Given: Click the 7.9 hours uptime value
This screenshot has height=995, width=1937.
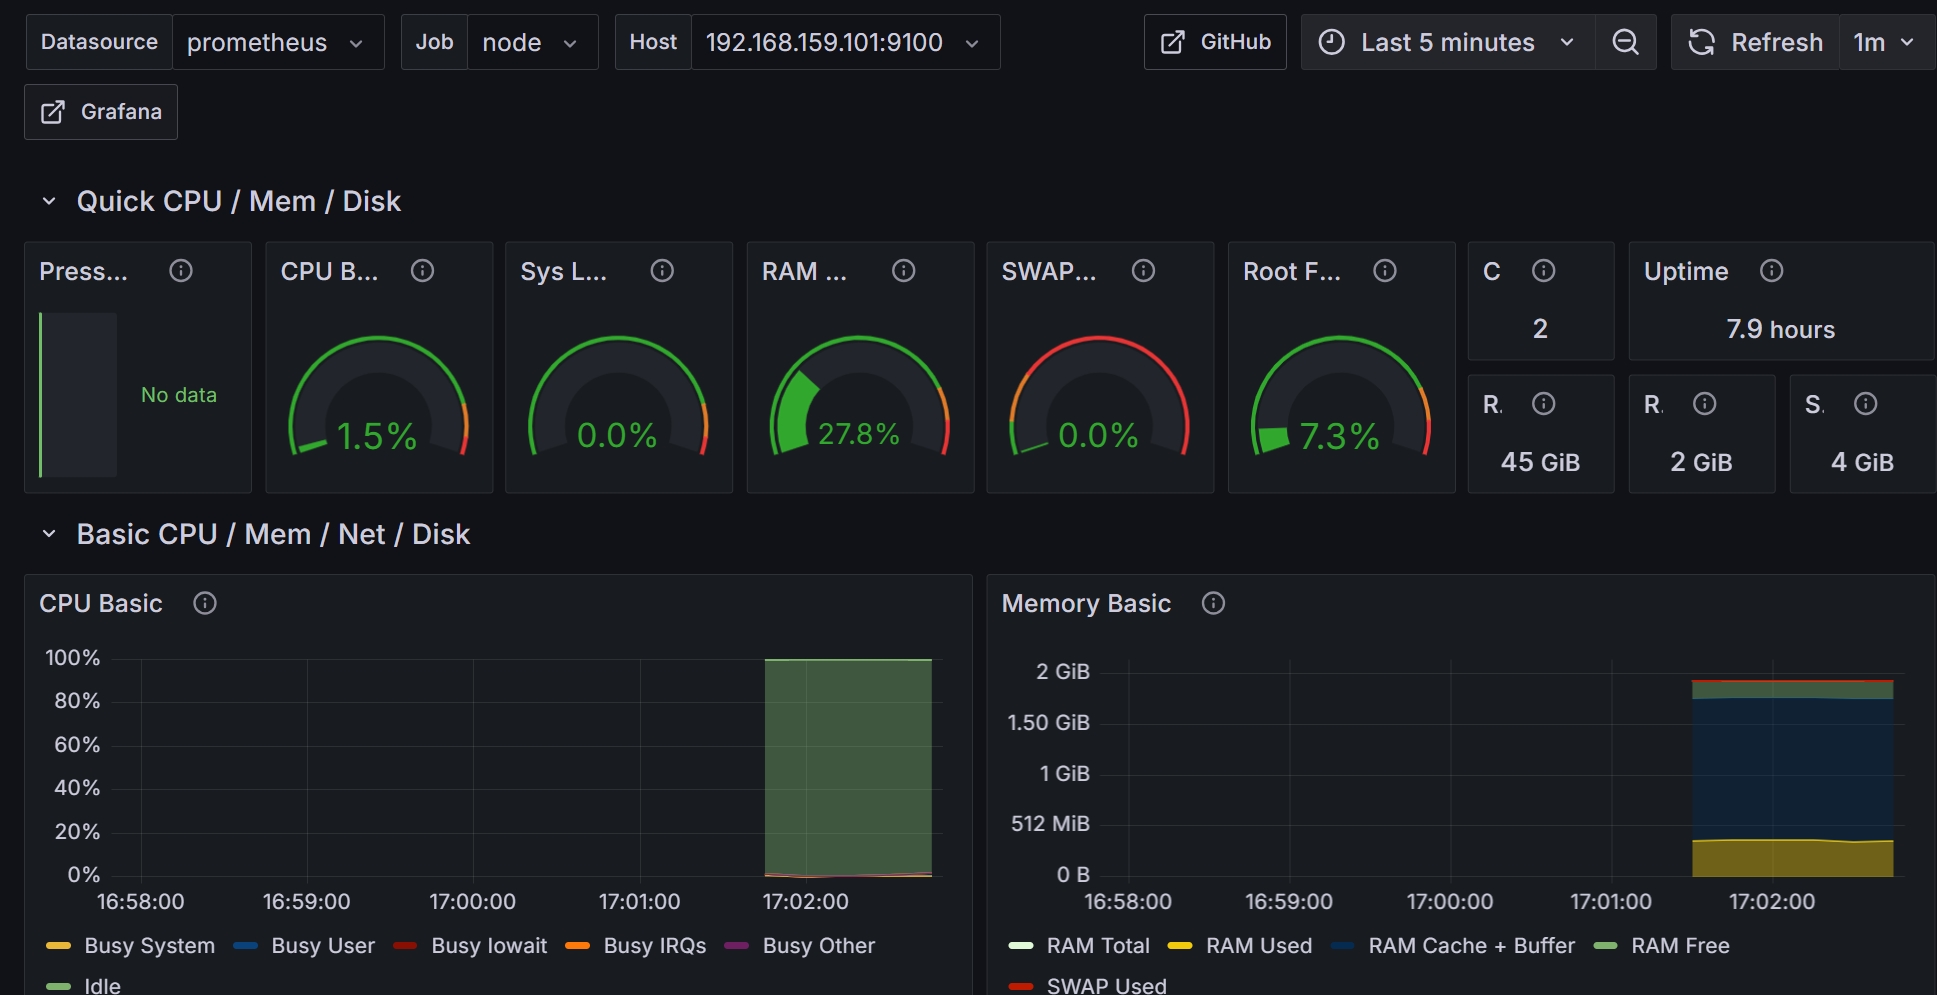Looking at the screenshot, I should [1781, 330].
